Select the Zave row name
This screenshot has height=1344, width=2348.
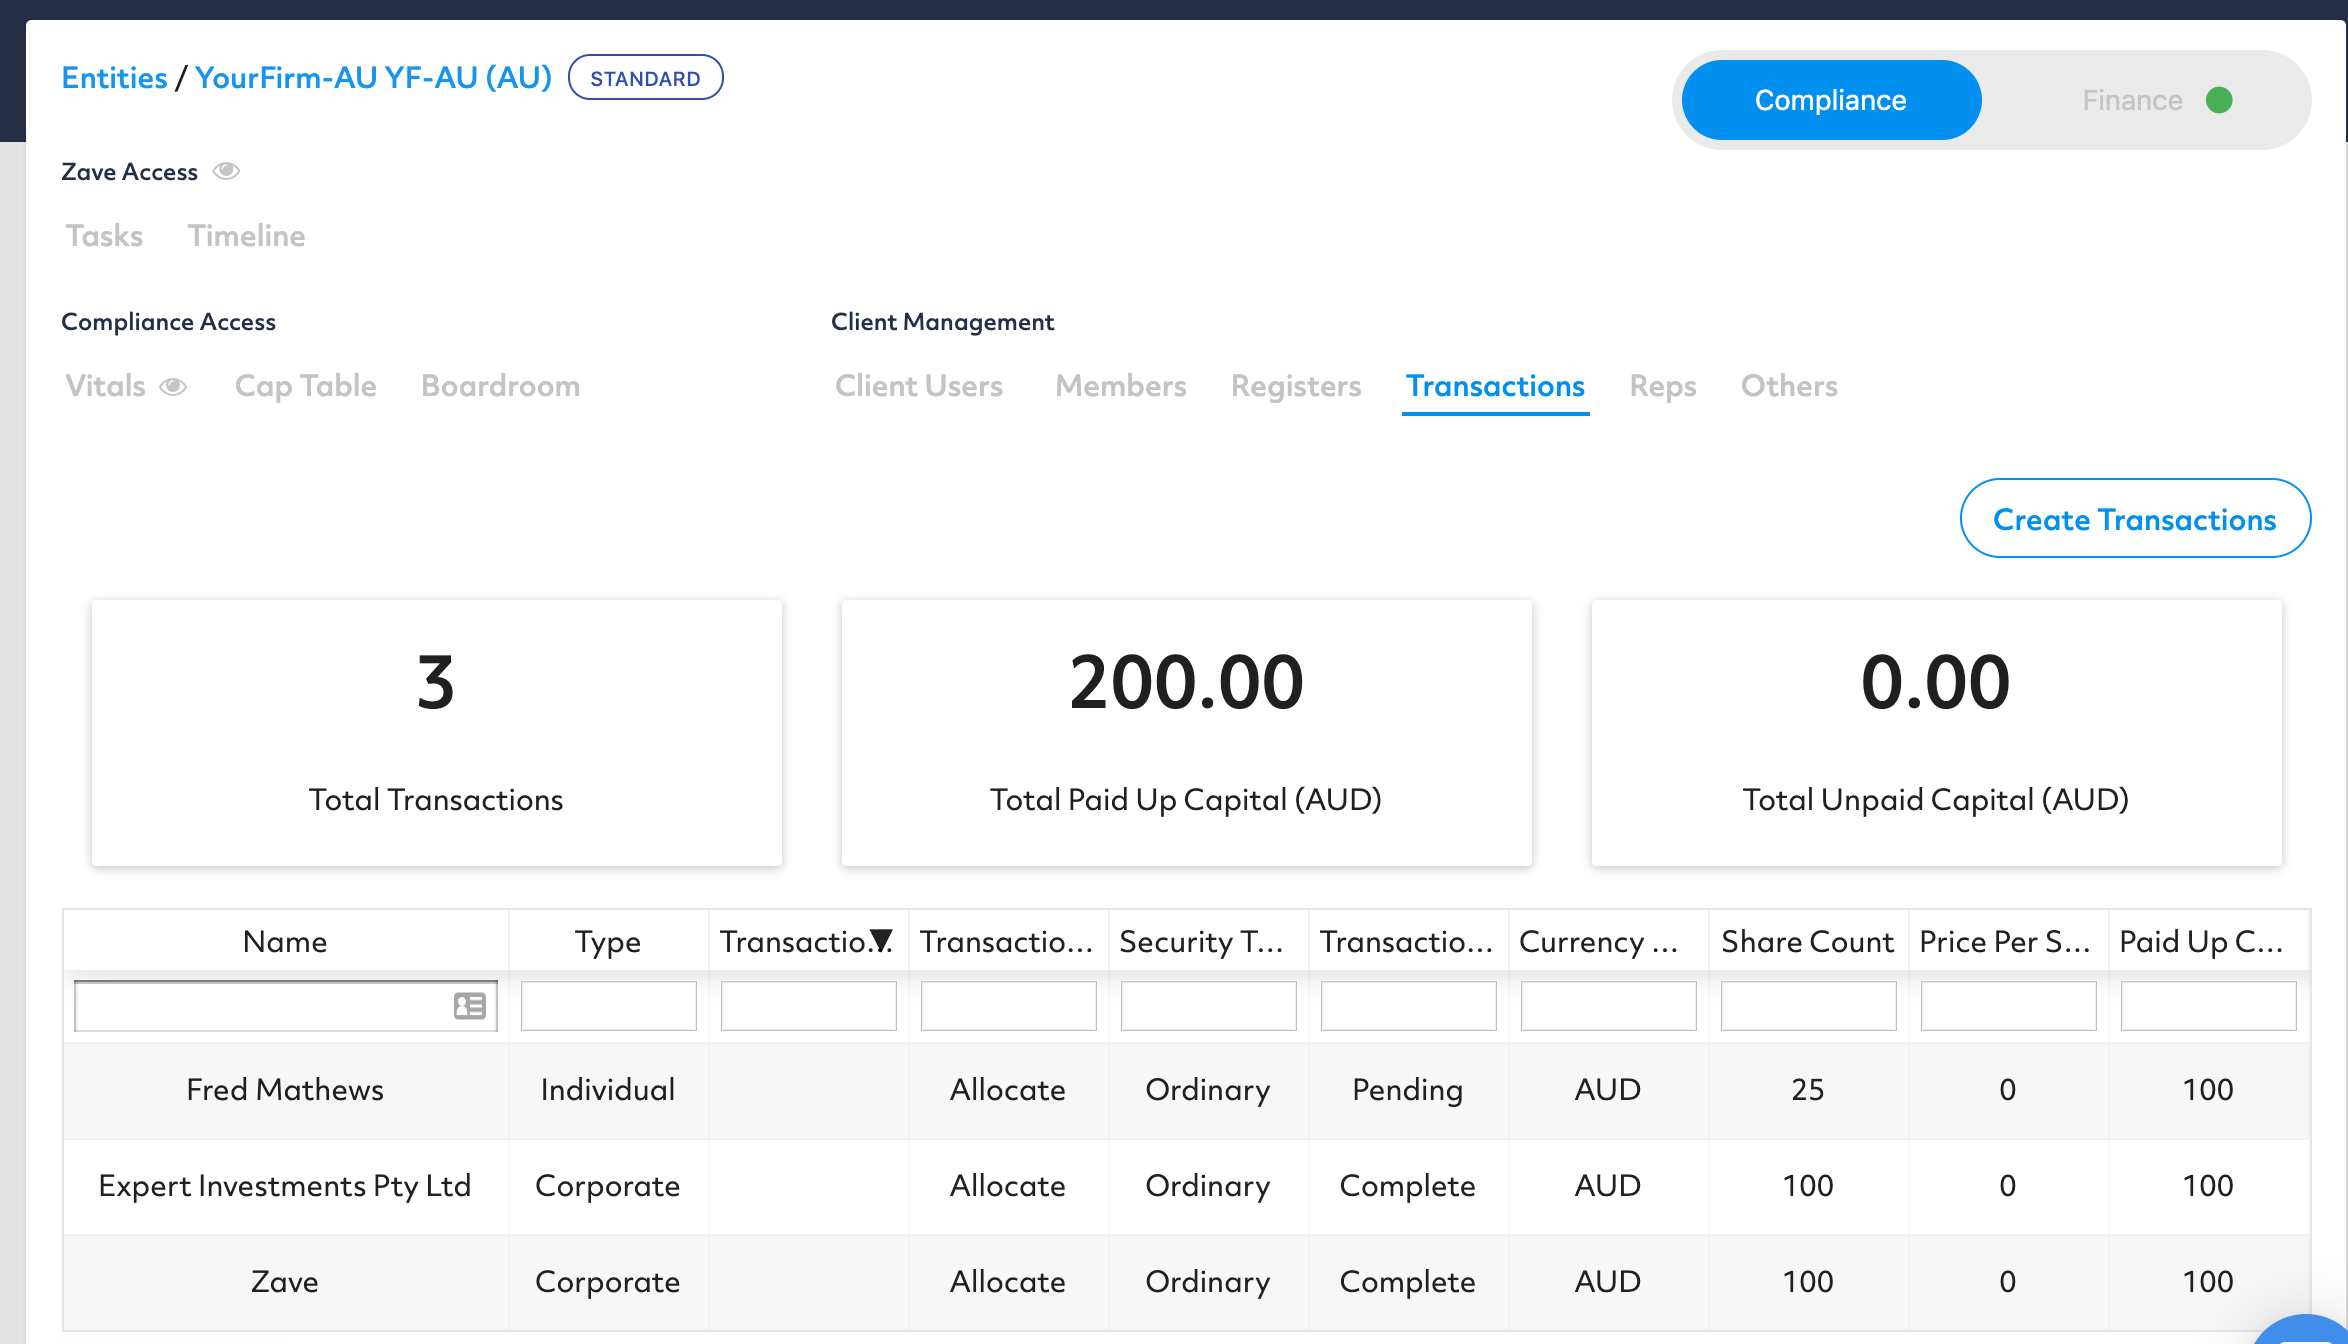(286, 1281)
